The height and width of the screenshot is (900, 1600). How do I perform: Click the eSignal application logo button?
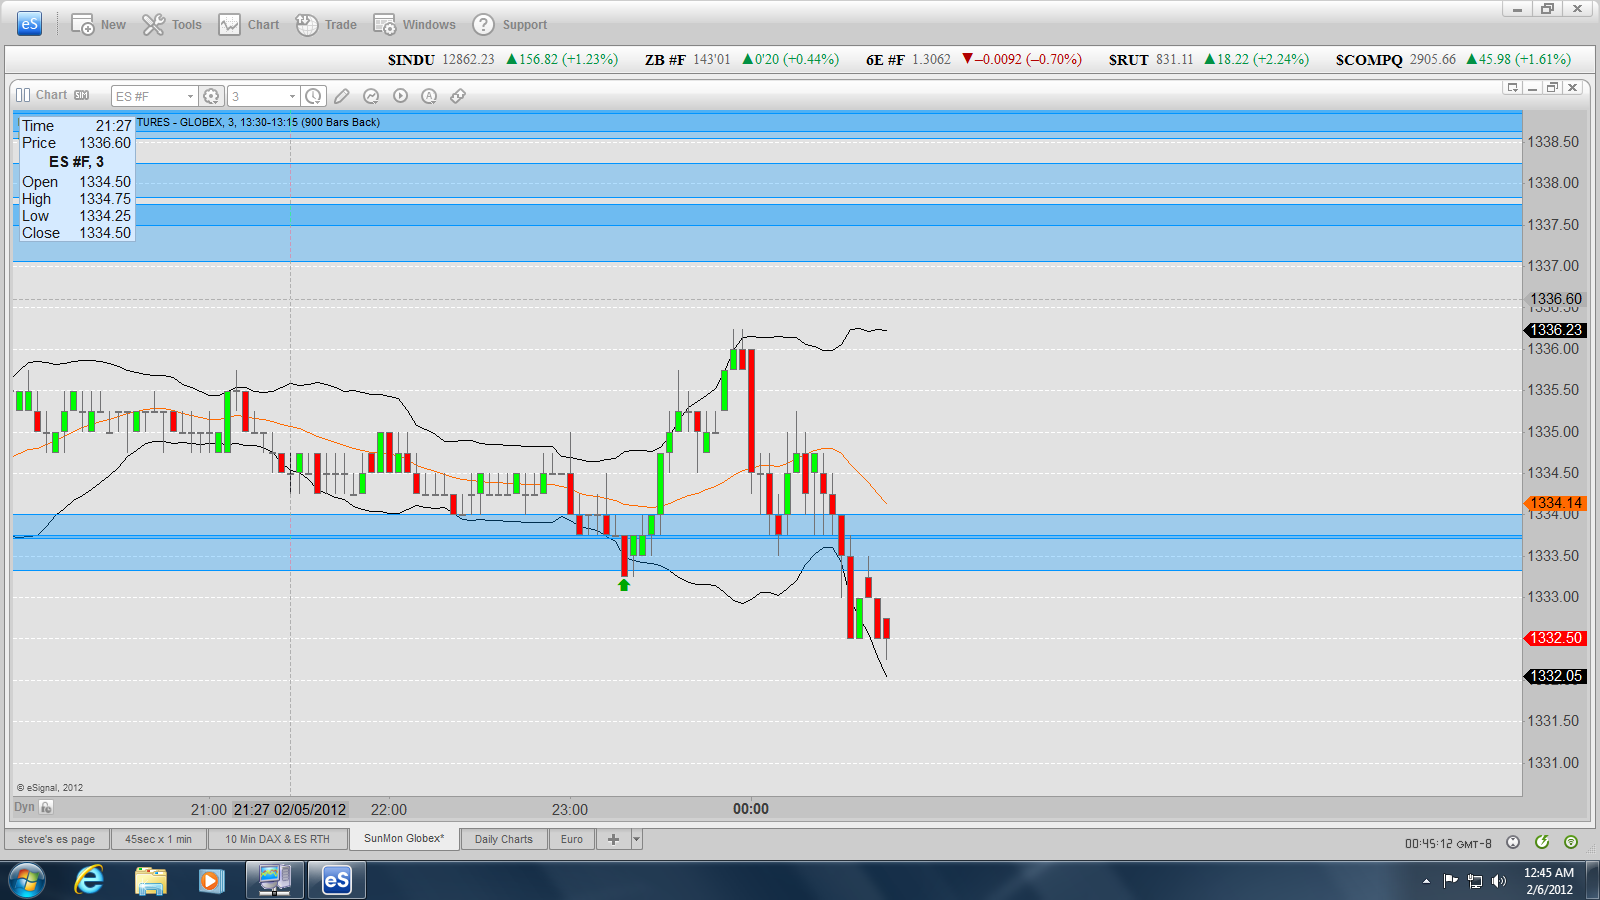30,24
